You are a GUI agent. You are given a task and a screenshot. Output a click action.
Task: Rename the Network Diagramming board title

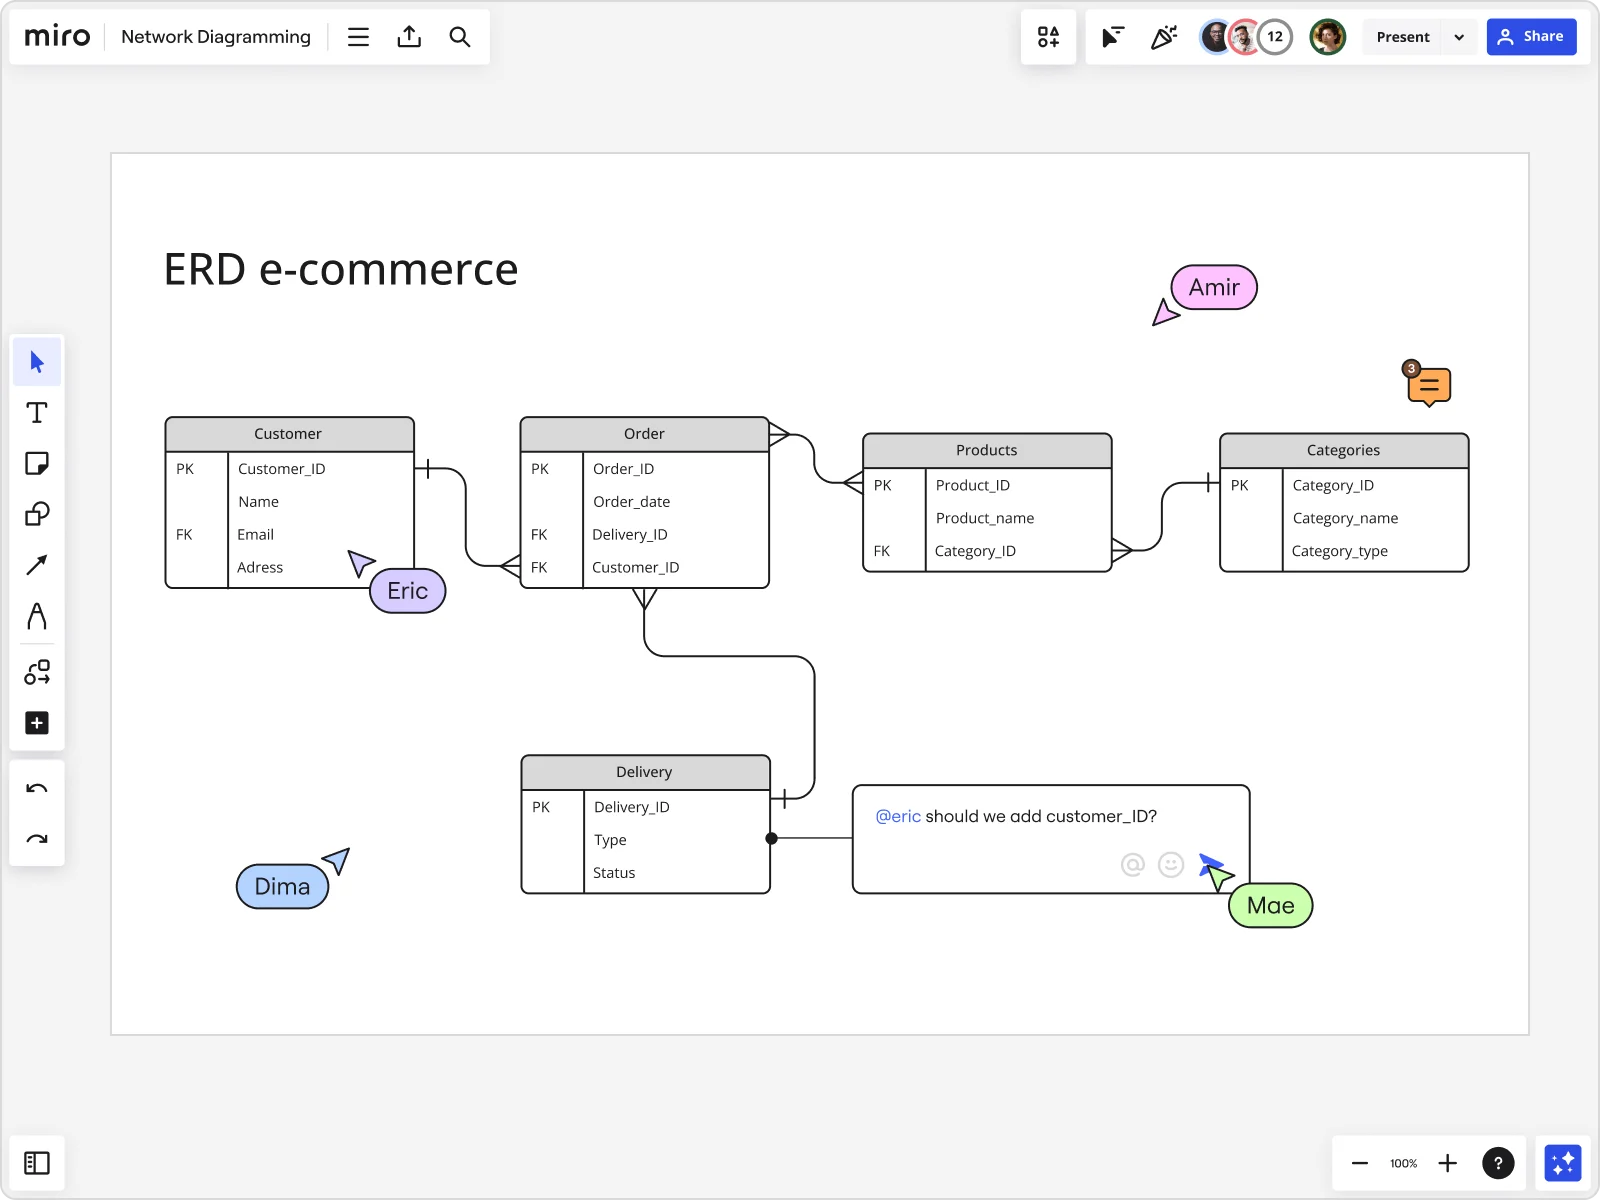[215, 36]
